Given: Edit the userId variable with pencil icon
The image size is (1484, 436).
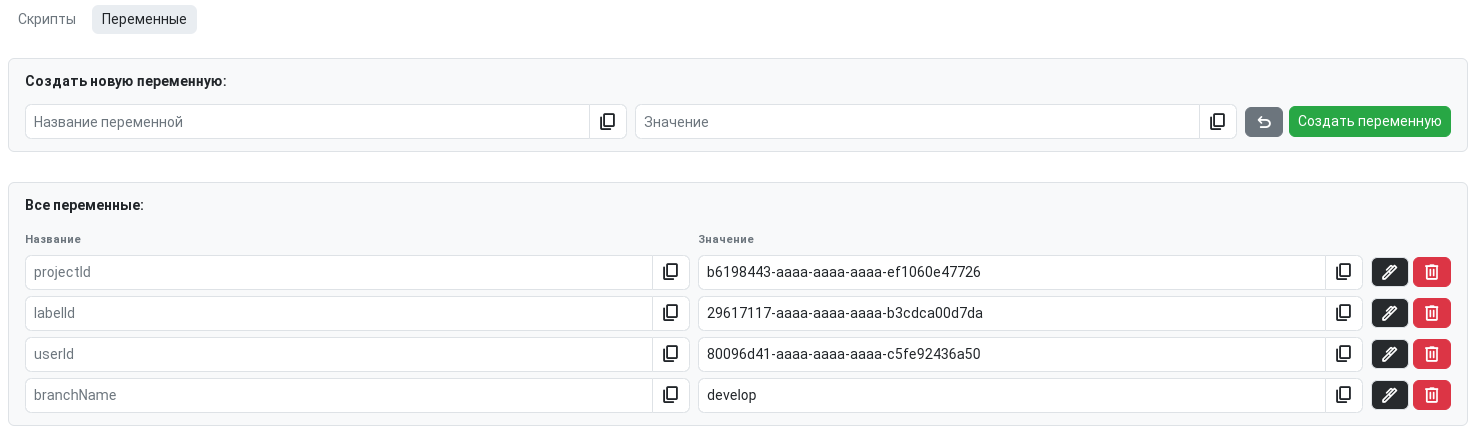Looking at the screenshot, I should (1389, 354).
